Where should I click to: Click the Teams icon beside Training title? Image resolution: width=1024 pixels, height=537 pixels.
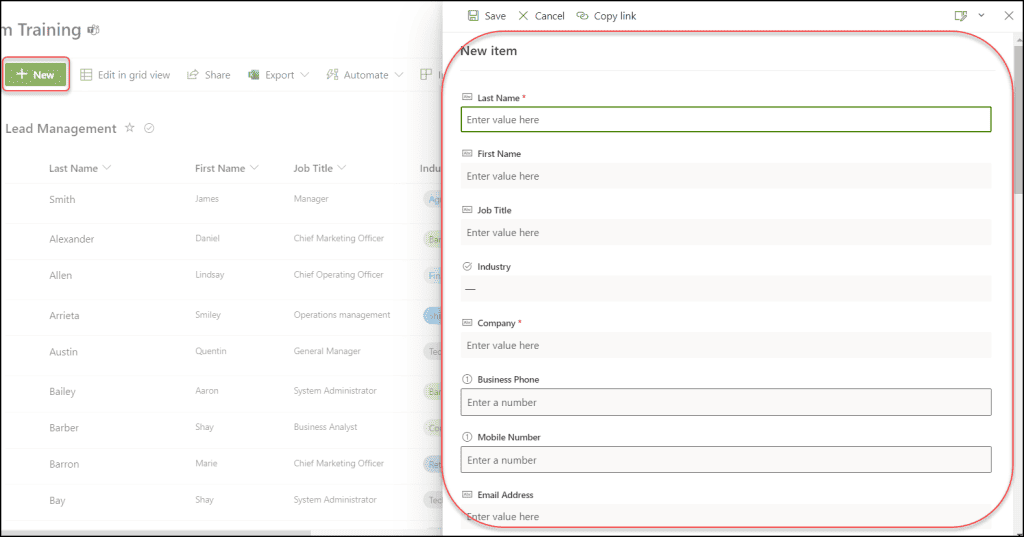click(94, 30)
